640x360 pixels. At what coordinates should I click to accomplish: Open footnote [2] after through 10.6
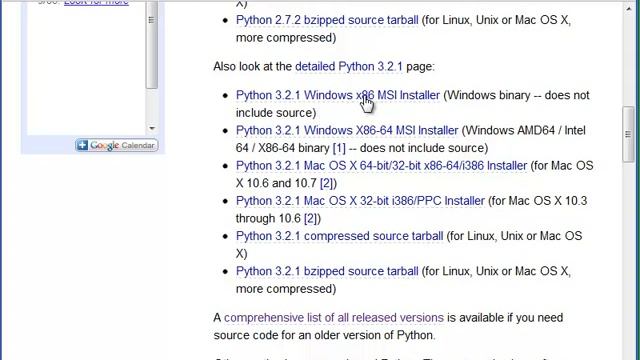tap(311, 218)
